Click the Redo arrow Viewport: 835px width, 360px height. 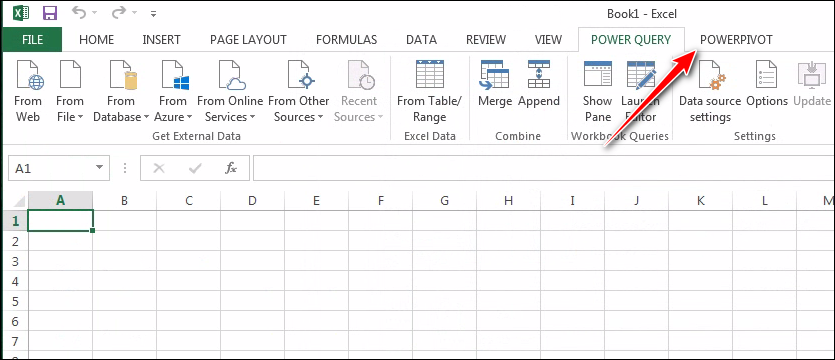coord(119,13)
